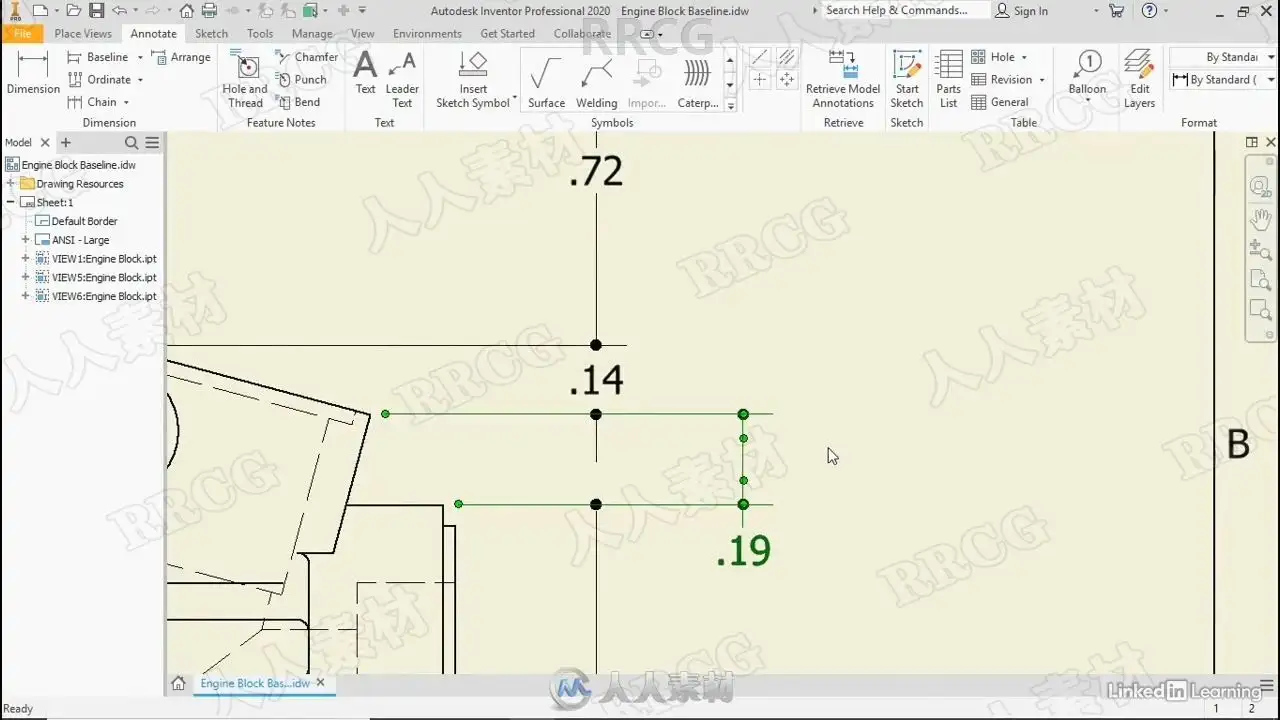This screenshot has width=1280, height=720.
Task: Click the Zoom icon in navigation bar
Action: point(1261,249)
